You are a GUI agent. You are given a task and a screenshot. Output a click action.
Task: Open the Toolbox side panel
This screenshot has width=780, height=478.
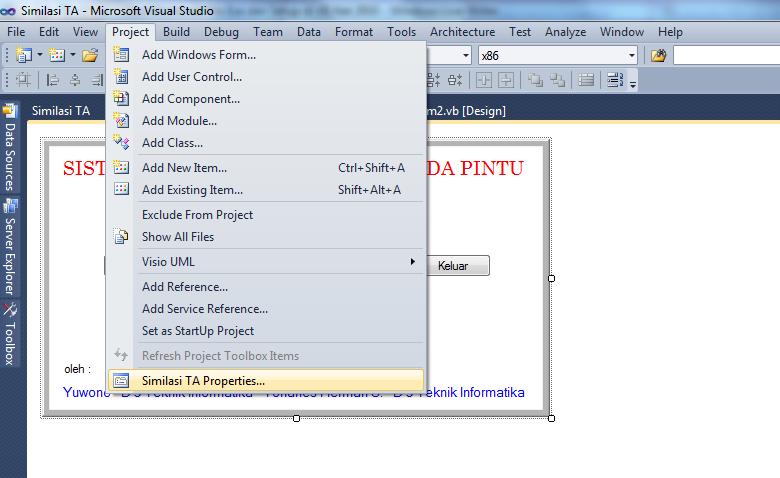(10, 333)
